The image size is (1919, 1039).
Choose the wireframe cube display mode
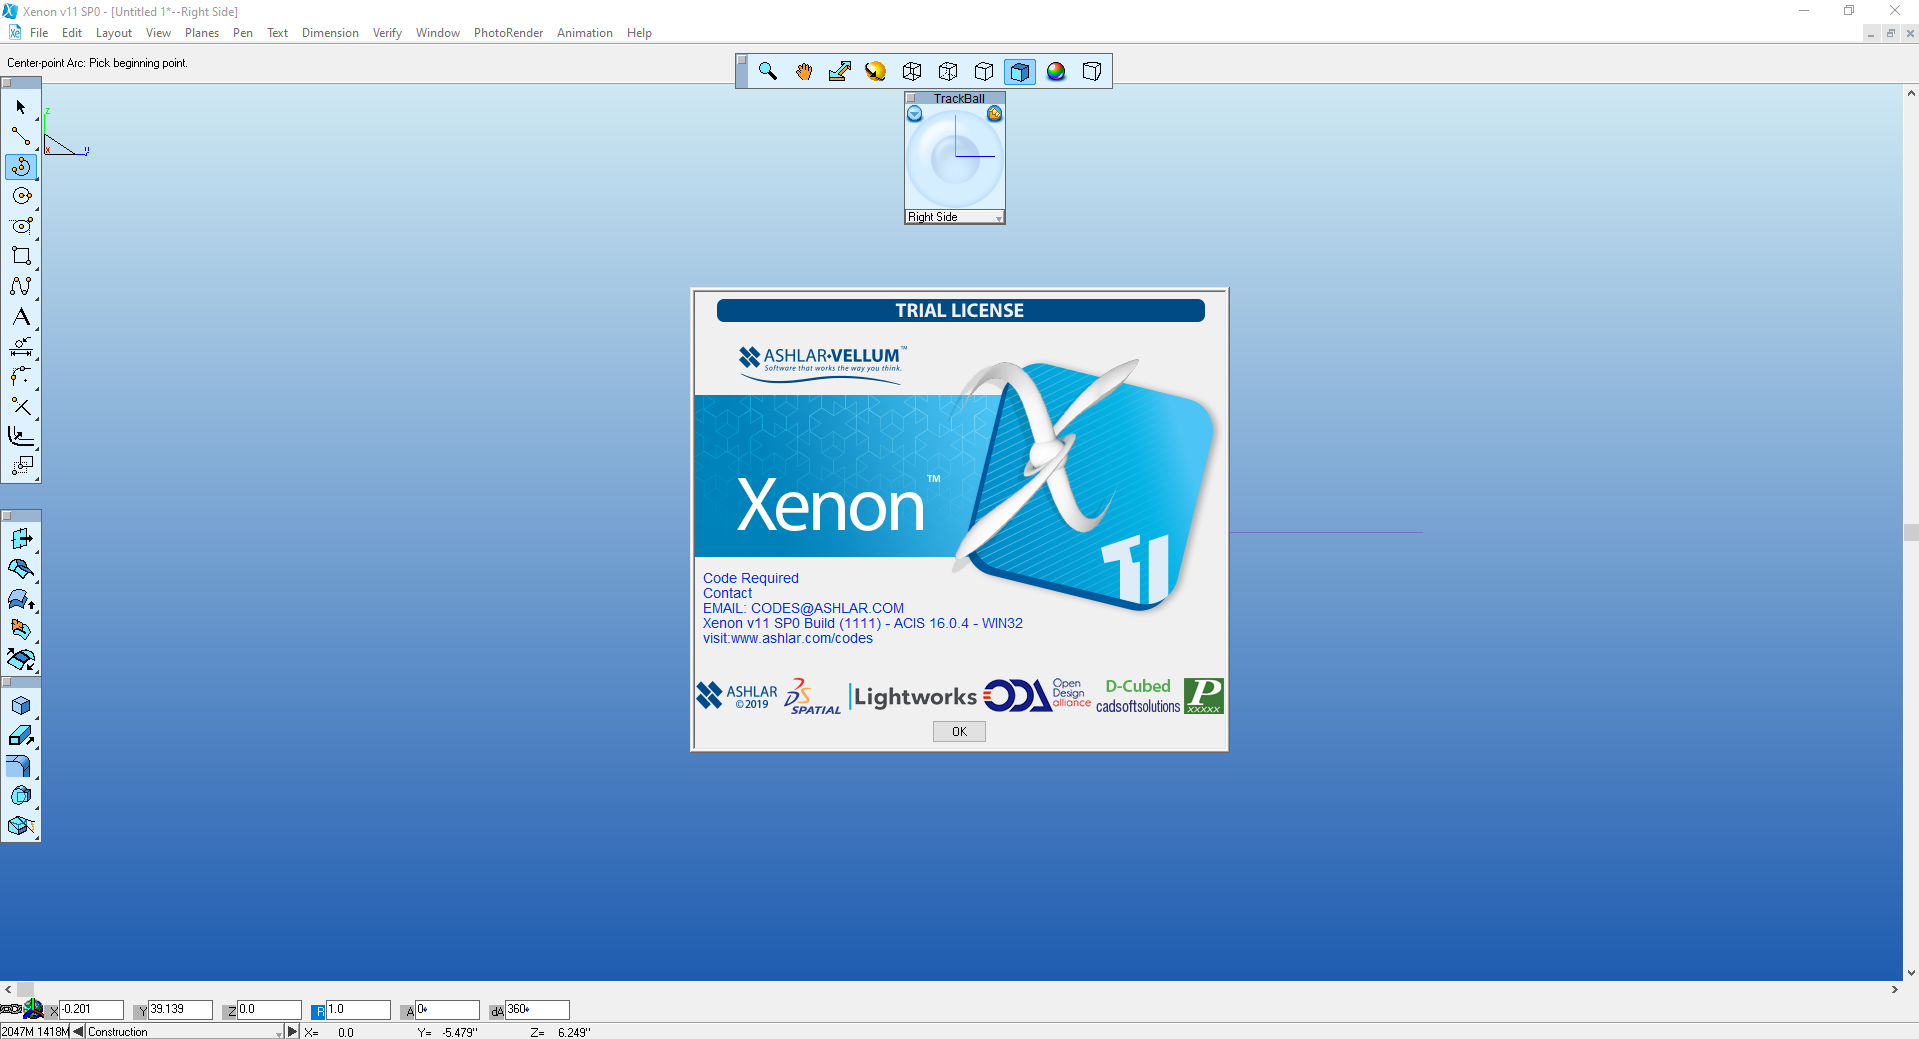pyautogui.click(x=912, y=71)
